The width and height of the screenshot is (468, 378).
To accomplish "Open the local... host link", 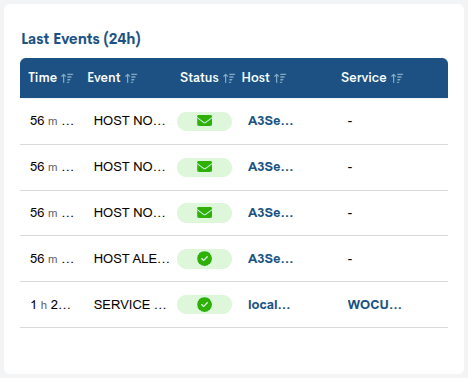I will (x=269, y=304).
